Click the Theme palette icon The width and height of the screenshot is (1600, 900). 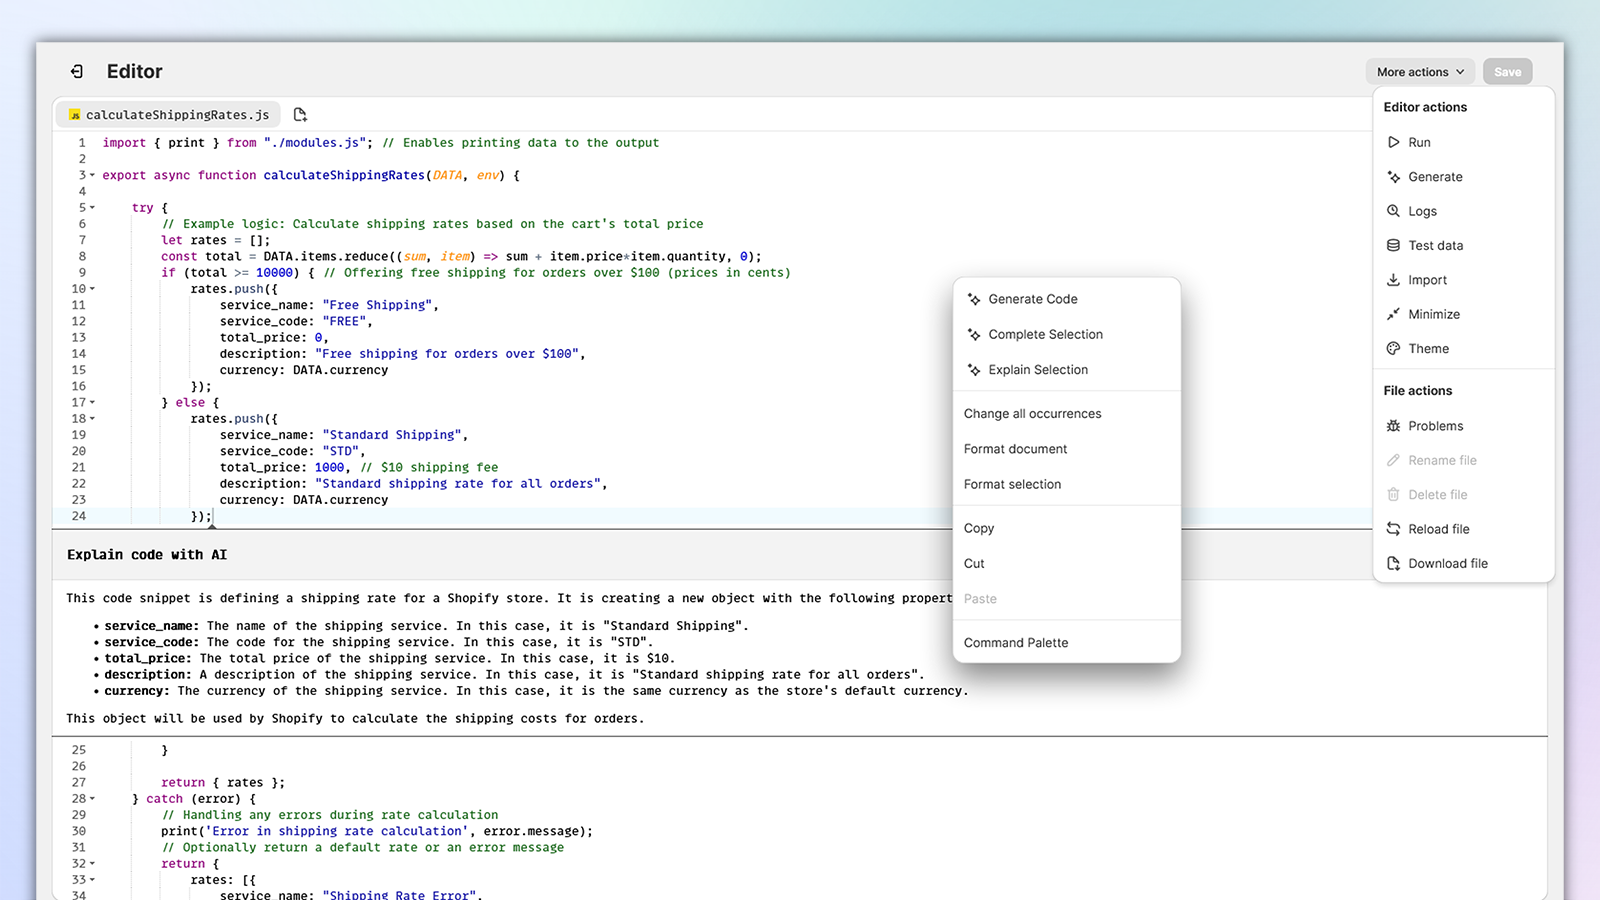1393,349
